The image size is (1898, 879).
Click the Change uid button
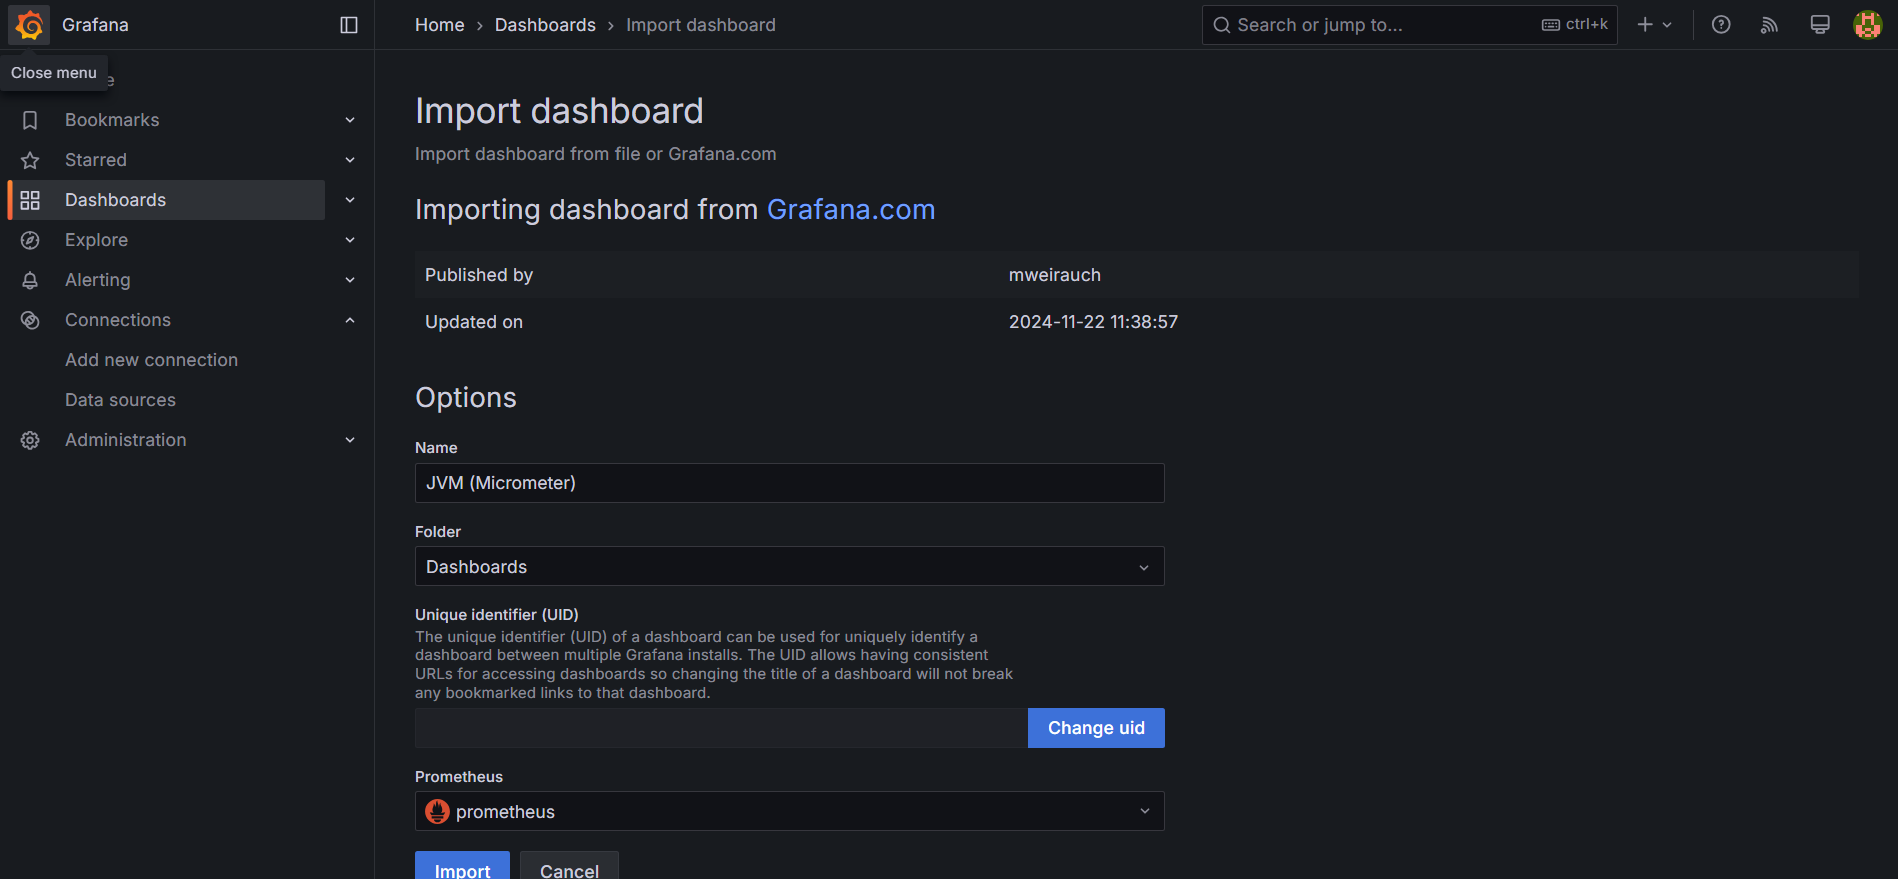pos(1096,728)
